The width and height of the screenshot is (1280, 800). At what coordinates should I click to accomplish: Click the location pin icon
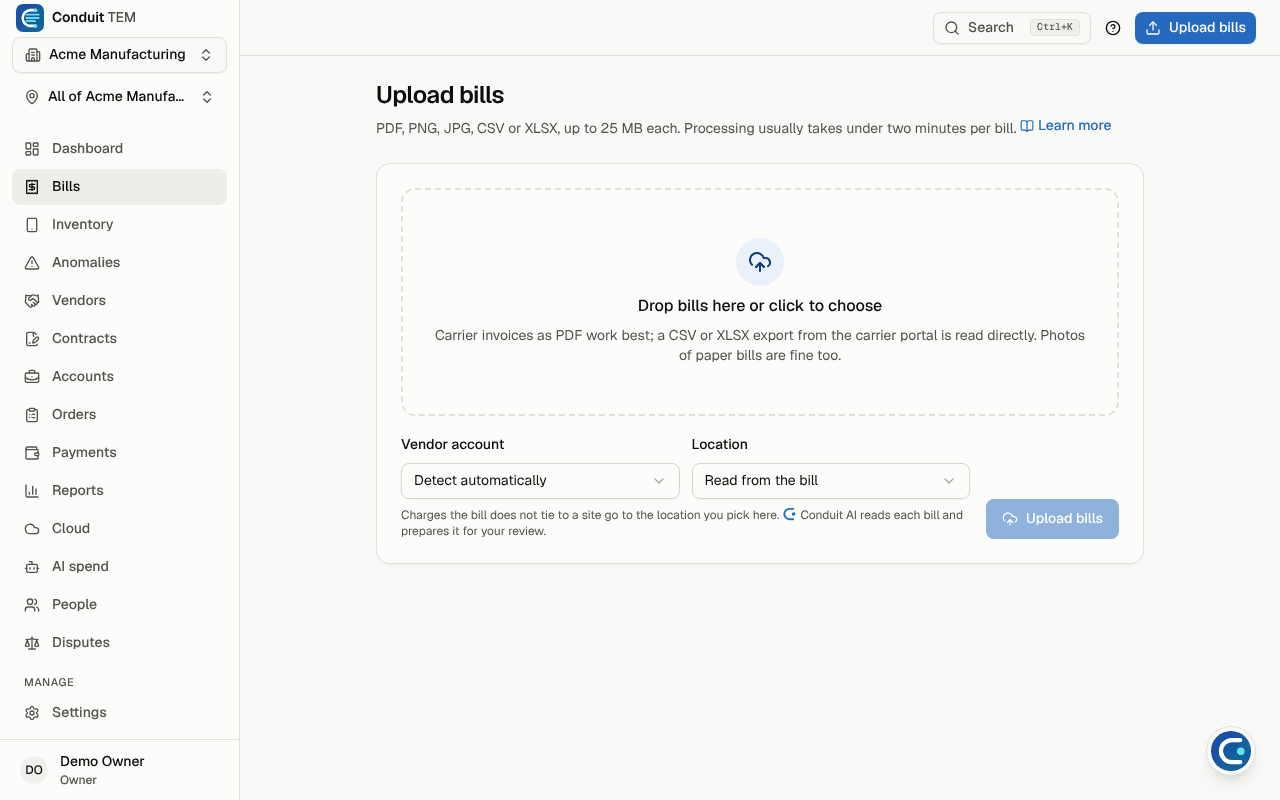pos(32,97)
